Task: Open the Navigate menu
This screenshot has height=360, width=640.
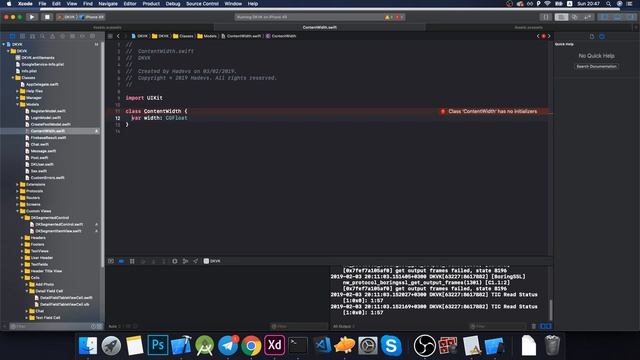Action: (108, 4)
